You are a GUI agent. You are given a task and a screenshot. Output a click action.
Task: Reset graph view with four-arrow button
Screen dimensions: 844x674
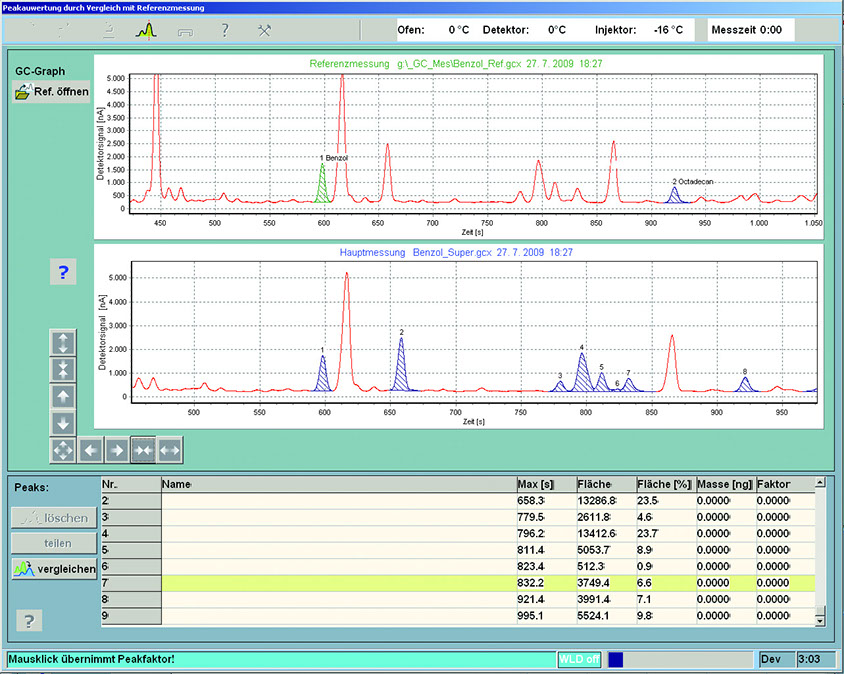pyautogui.click(x=63, y=450)
